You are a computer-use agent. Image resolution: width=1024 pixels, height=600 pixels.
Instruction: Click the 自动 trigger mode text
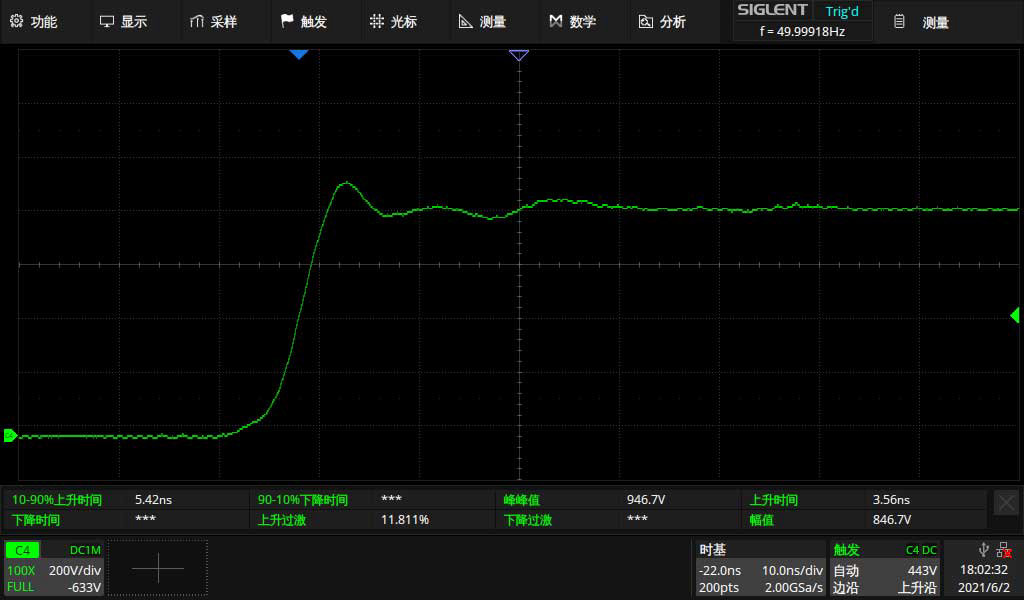[x=846, y=571]
